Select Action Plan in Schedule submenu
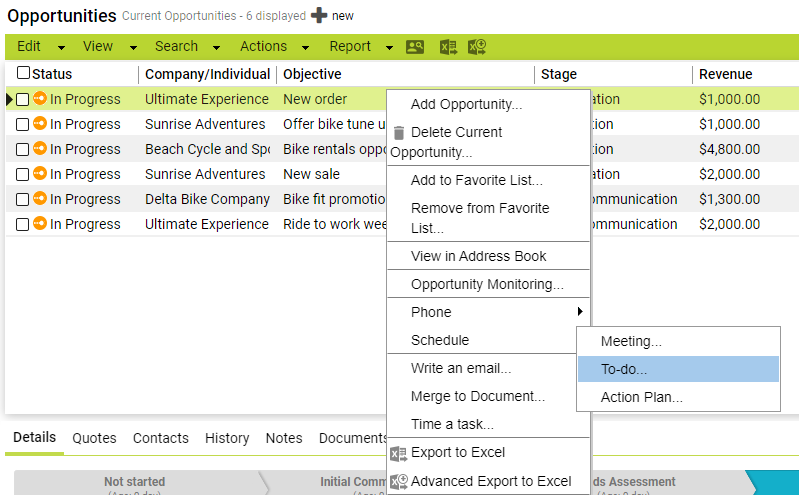 [x=678, y=397]
